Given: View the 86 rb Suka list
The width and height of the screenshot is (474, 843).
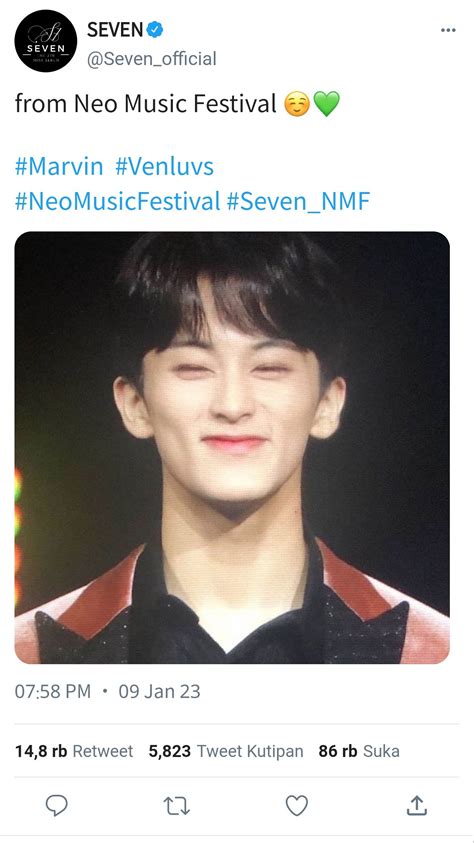Looking at the screenshot, I should pos(359,751).
